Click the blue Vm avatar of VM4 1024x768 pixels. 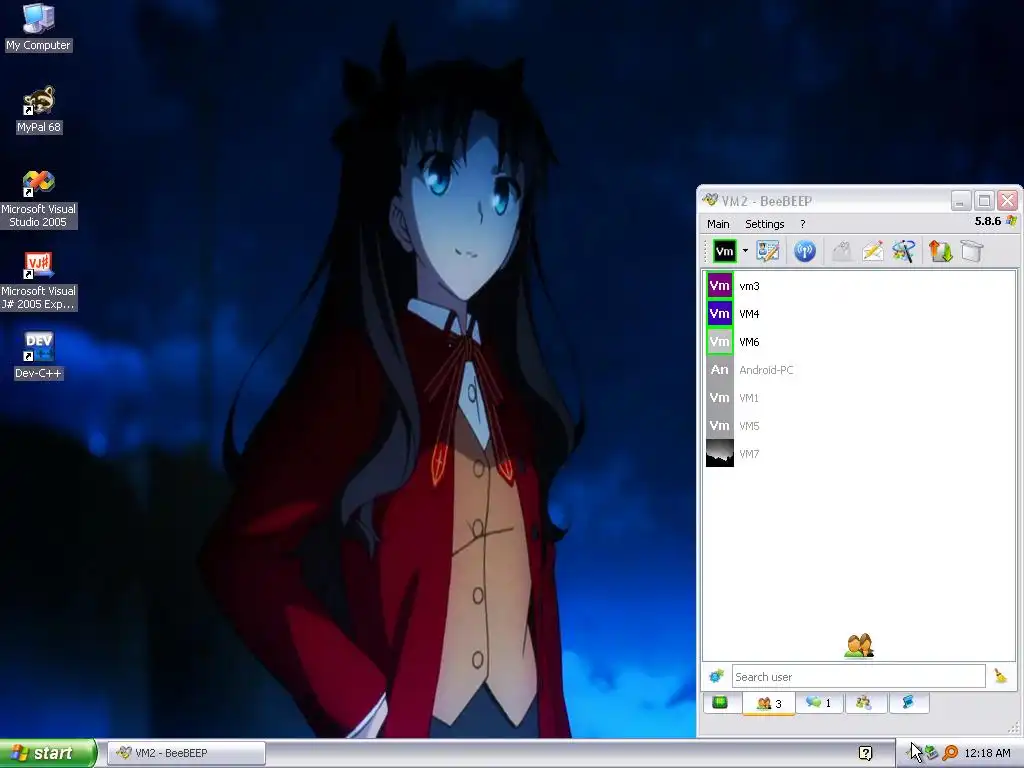pos(720,314)
